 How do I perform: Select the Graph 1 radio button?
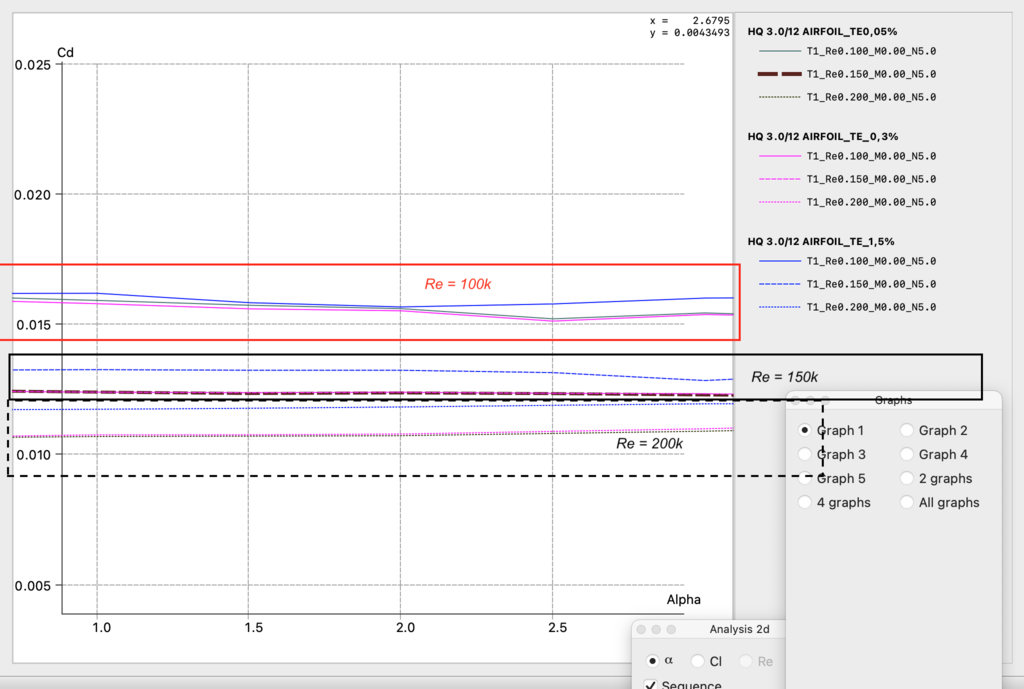[x=805, y=430]
